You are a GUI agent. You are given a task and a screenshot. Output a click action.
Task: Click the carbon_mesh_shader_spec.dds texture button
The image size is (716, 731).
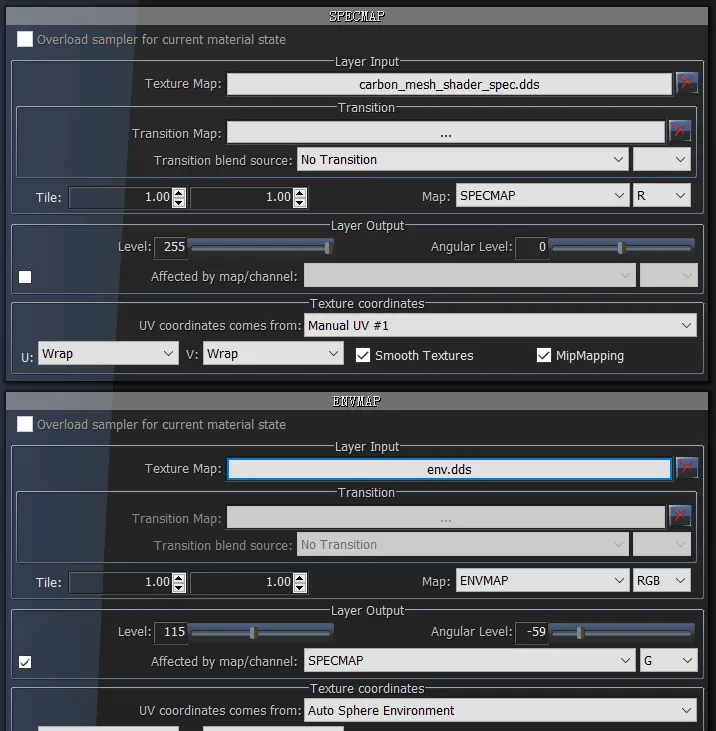(x=448, y=84)
